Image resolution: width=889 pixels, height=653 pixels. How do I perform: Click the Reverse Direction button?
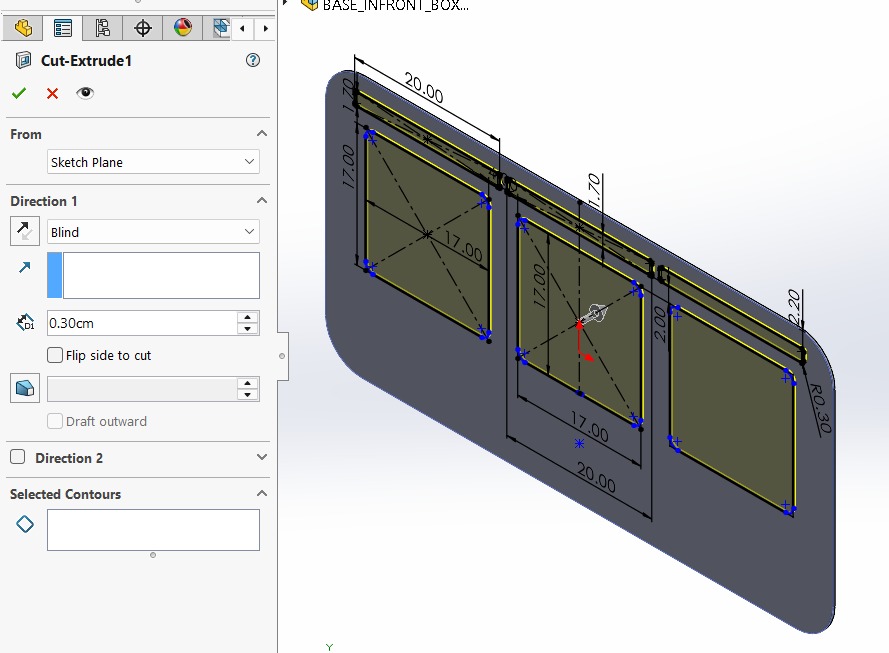(x=25, y=231)
